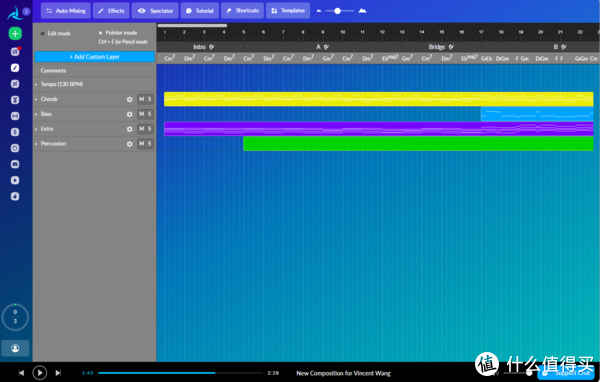Click bar 9 on the ruler

(x=323, y=32)
